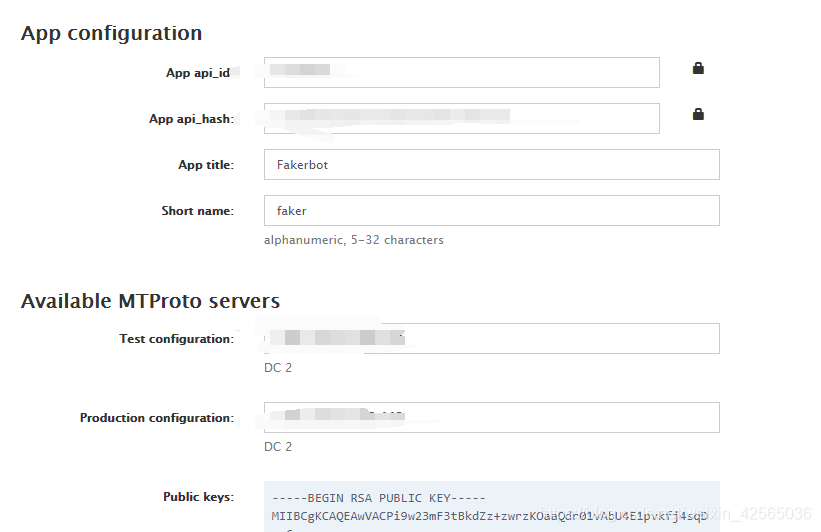
Task: Focus the App api_id input field
Action: (x=461, y=72)
